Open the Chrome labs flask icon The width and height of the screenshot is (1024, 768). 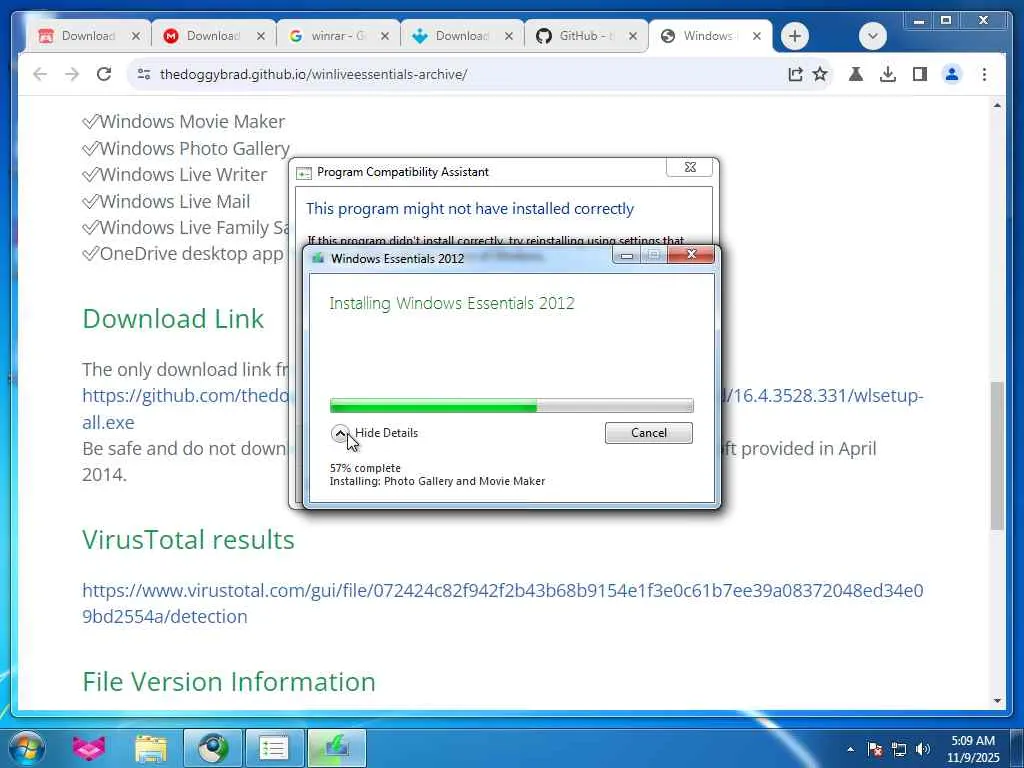(x=856, y=74)
